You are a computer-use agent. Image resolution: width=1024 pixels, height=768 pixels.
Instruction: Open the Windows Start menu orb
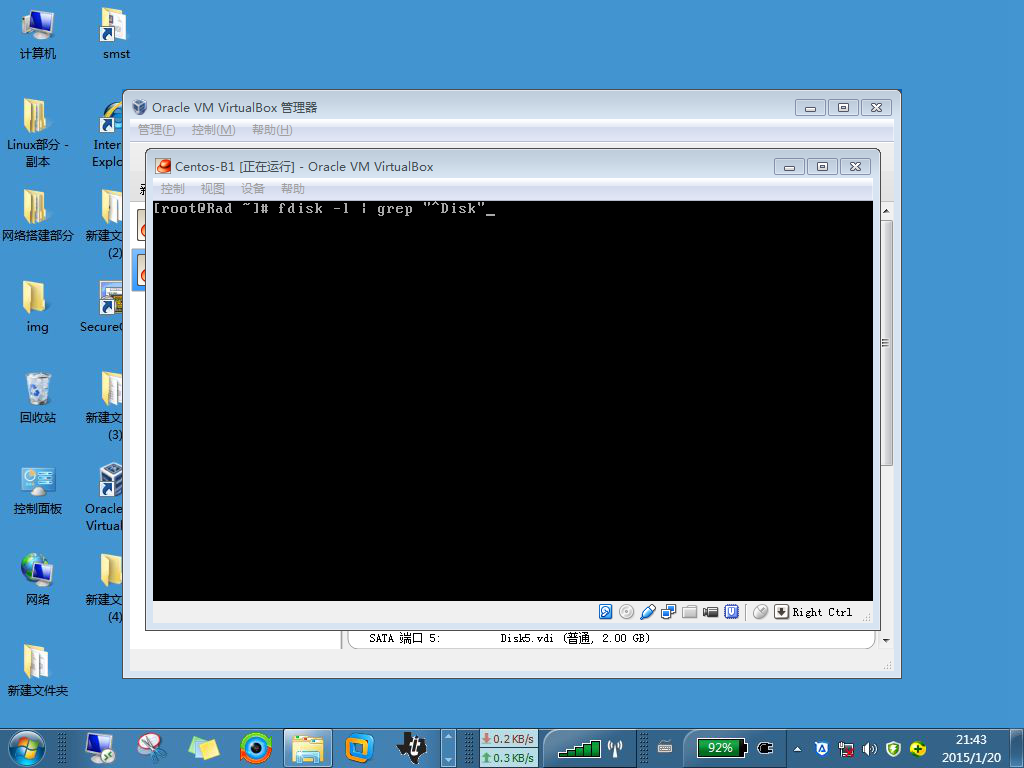click(x=27, y=748)
